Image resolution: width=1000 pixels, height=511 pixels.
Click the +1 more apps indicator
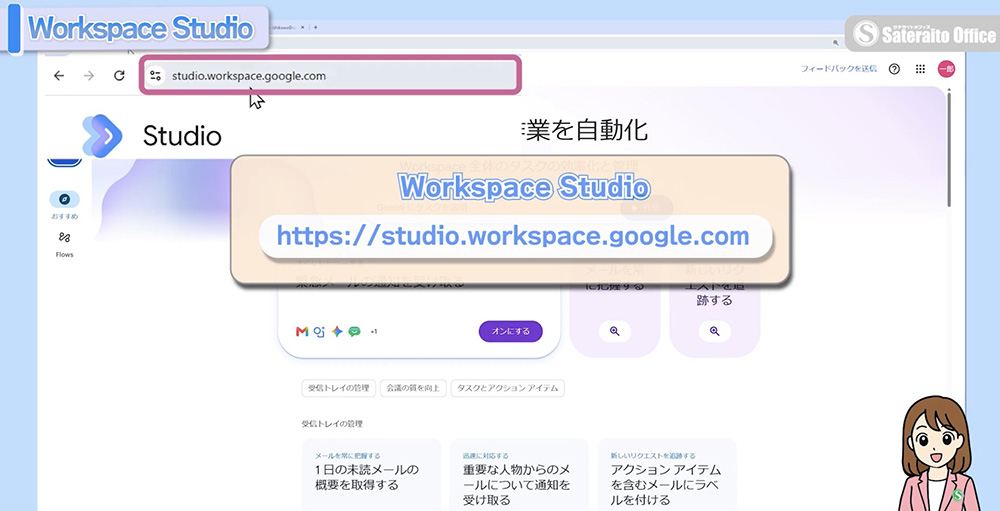point(374,332)
